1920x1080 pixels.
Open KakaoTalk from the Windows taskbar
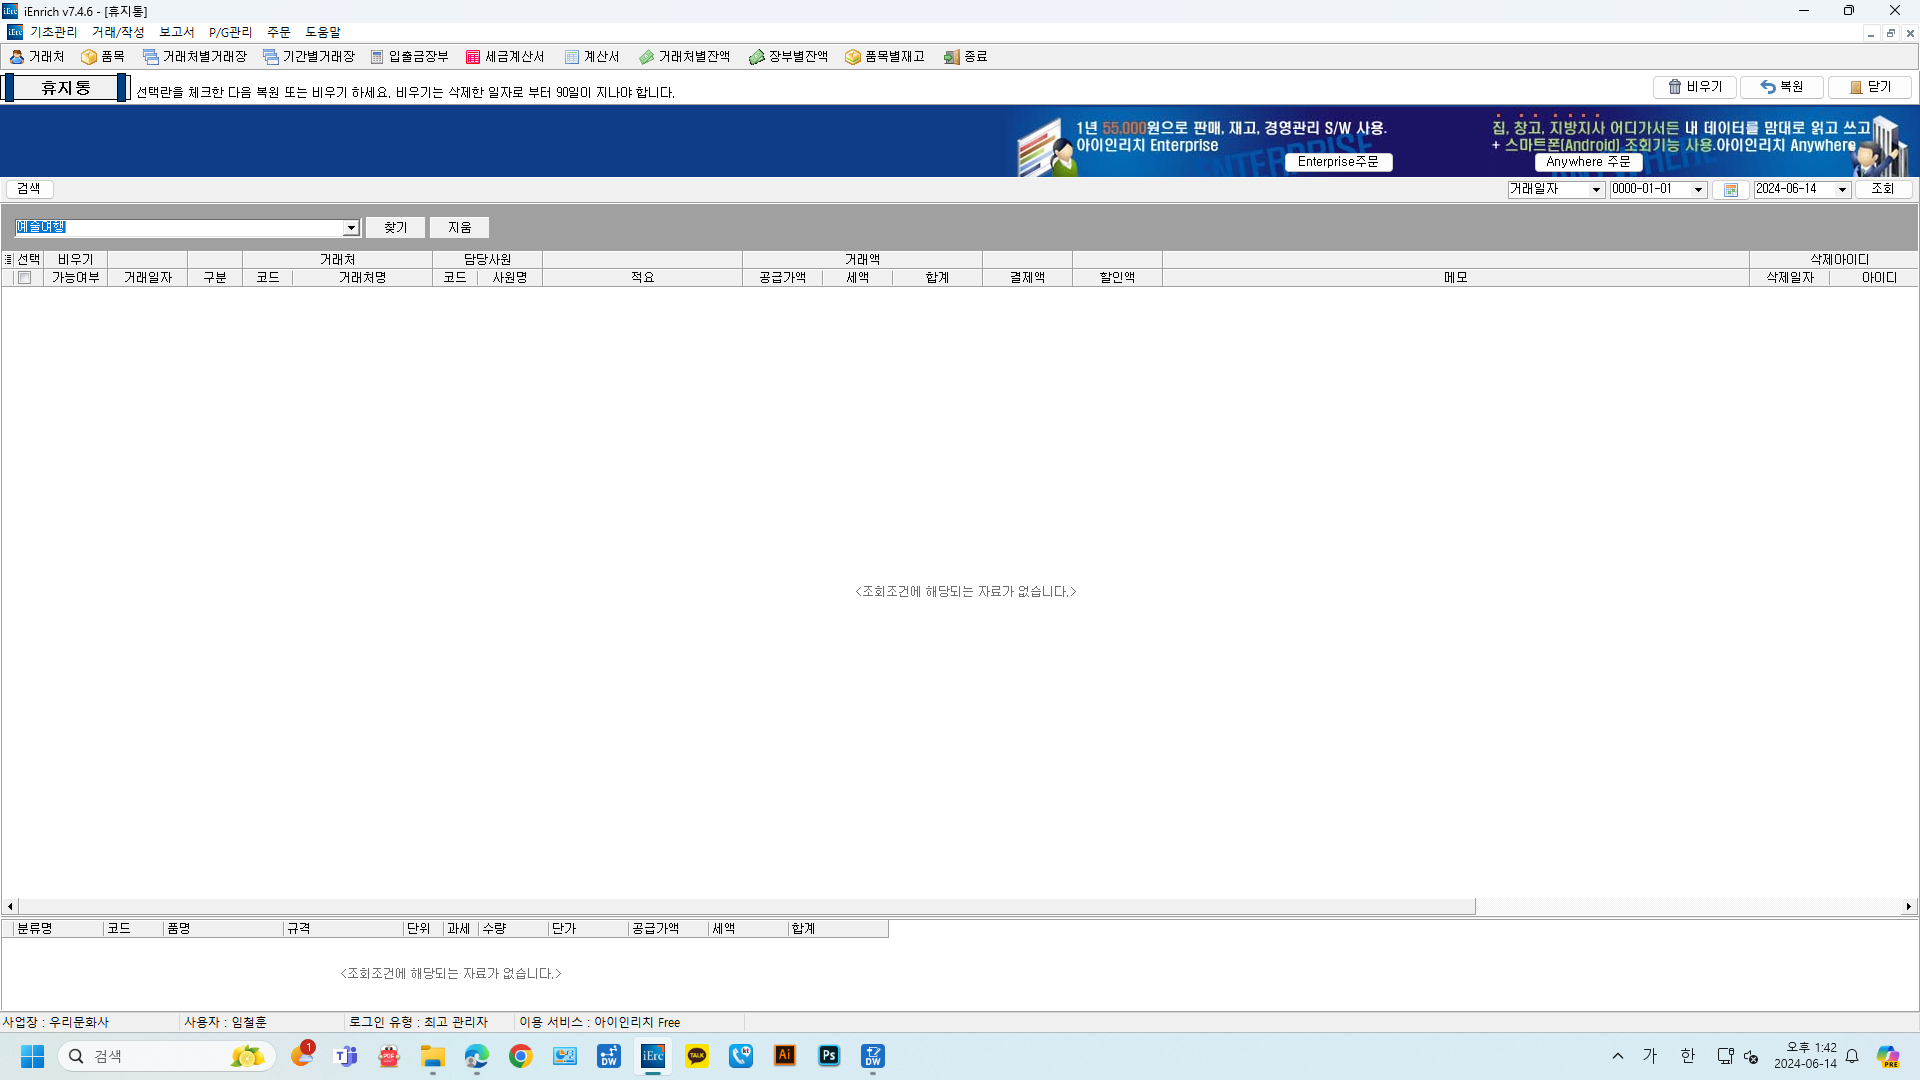pyautogui.click(x=697, y=1056)
